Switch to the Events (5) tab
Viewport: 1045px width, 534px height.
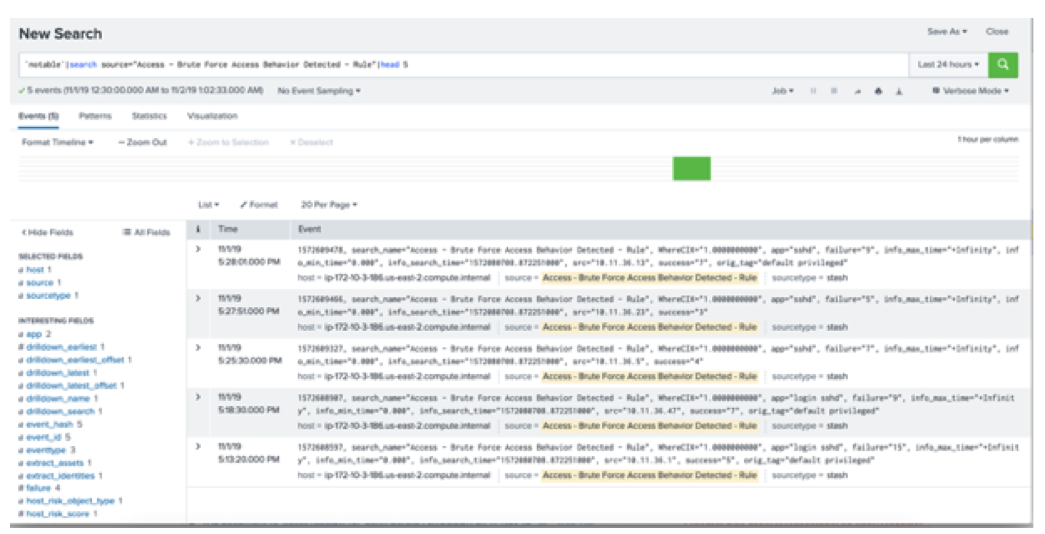pos(38,116)
